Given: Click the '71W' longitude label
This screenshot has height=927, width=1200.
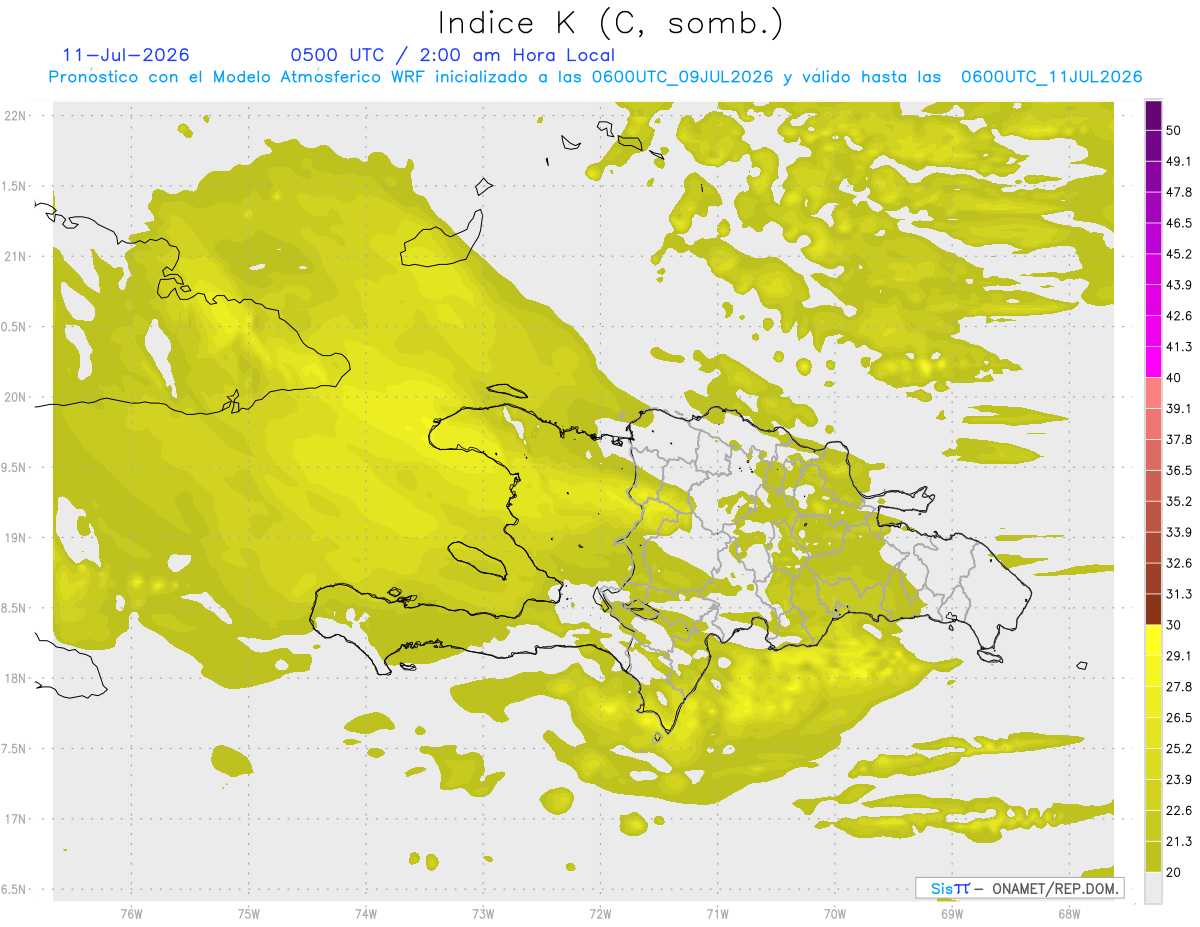Looking at the screenshot, I should (717, 914).
